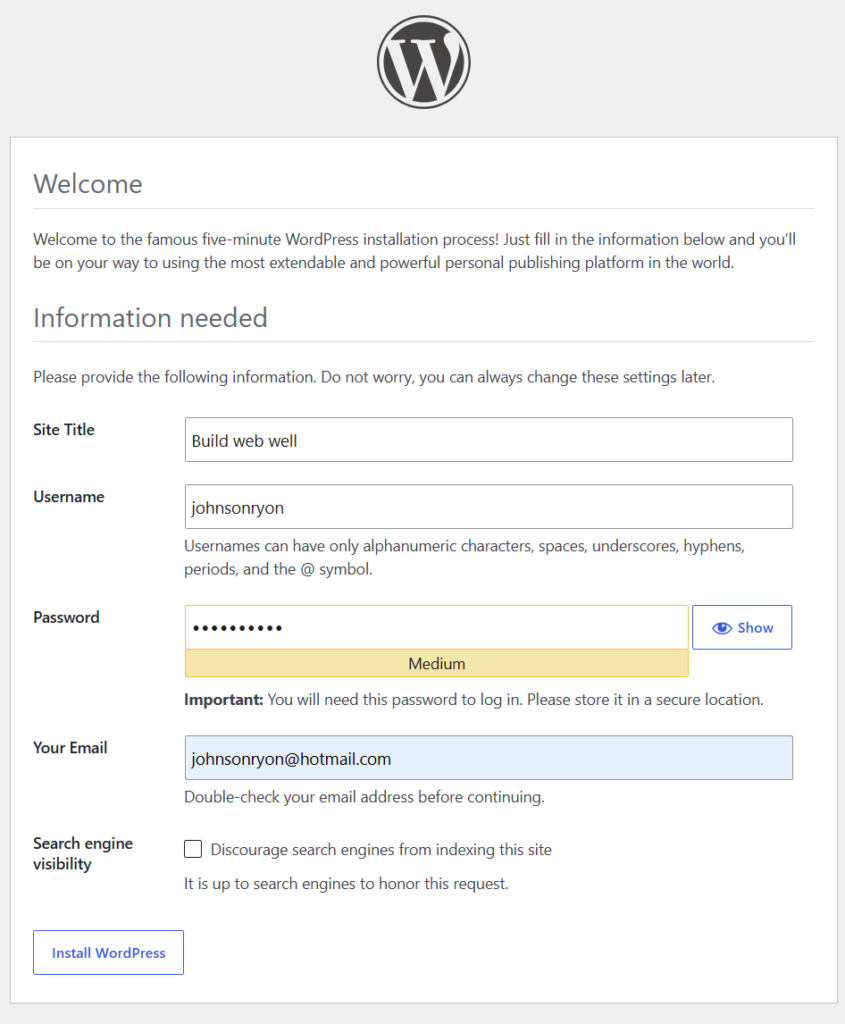This screenshot has height=1024, width=845.
Task: Click the 'Please provide the following information' line
Action: [374, 377]
